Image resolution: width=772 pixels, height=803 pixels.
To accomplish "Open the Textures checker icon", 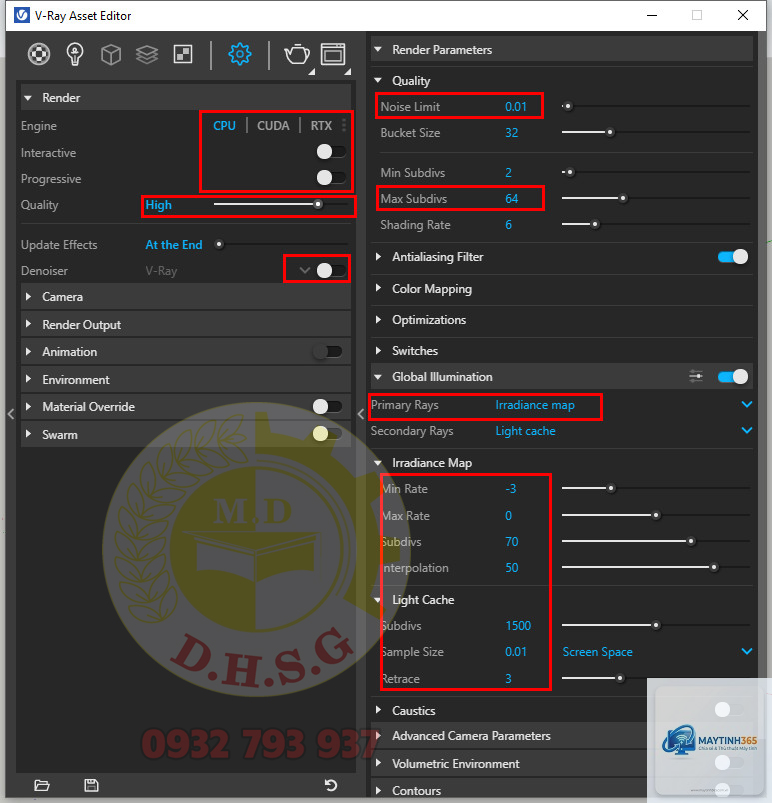I will (183, 54).
